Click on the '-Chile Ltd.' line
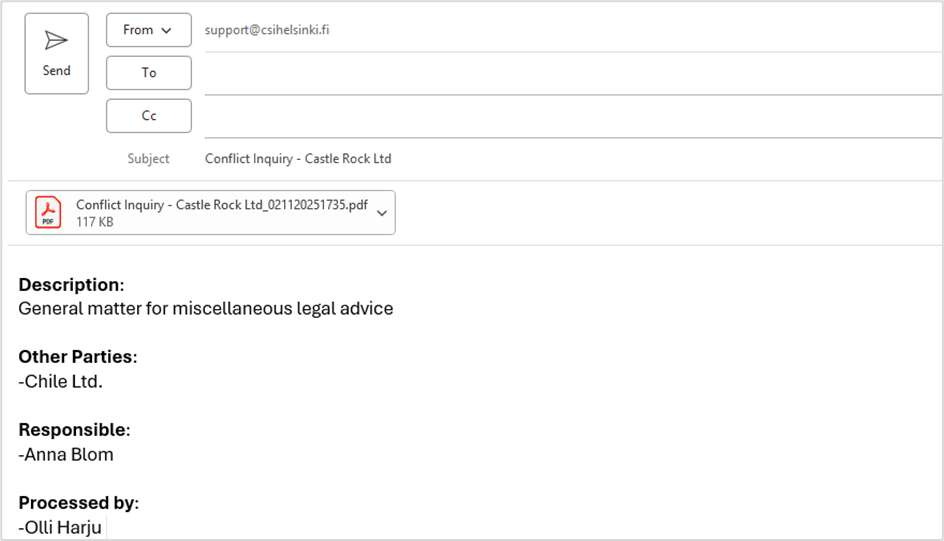The height and width of the screenshot is (541, 944). click(x=60, y=382)
